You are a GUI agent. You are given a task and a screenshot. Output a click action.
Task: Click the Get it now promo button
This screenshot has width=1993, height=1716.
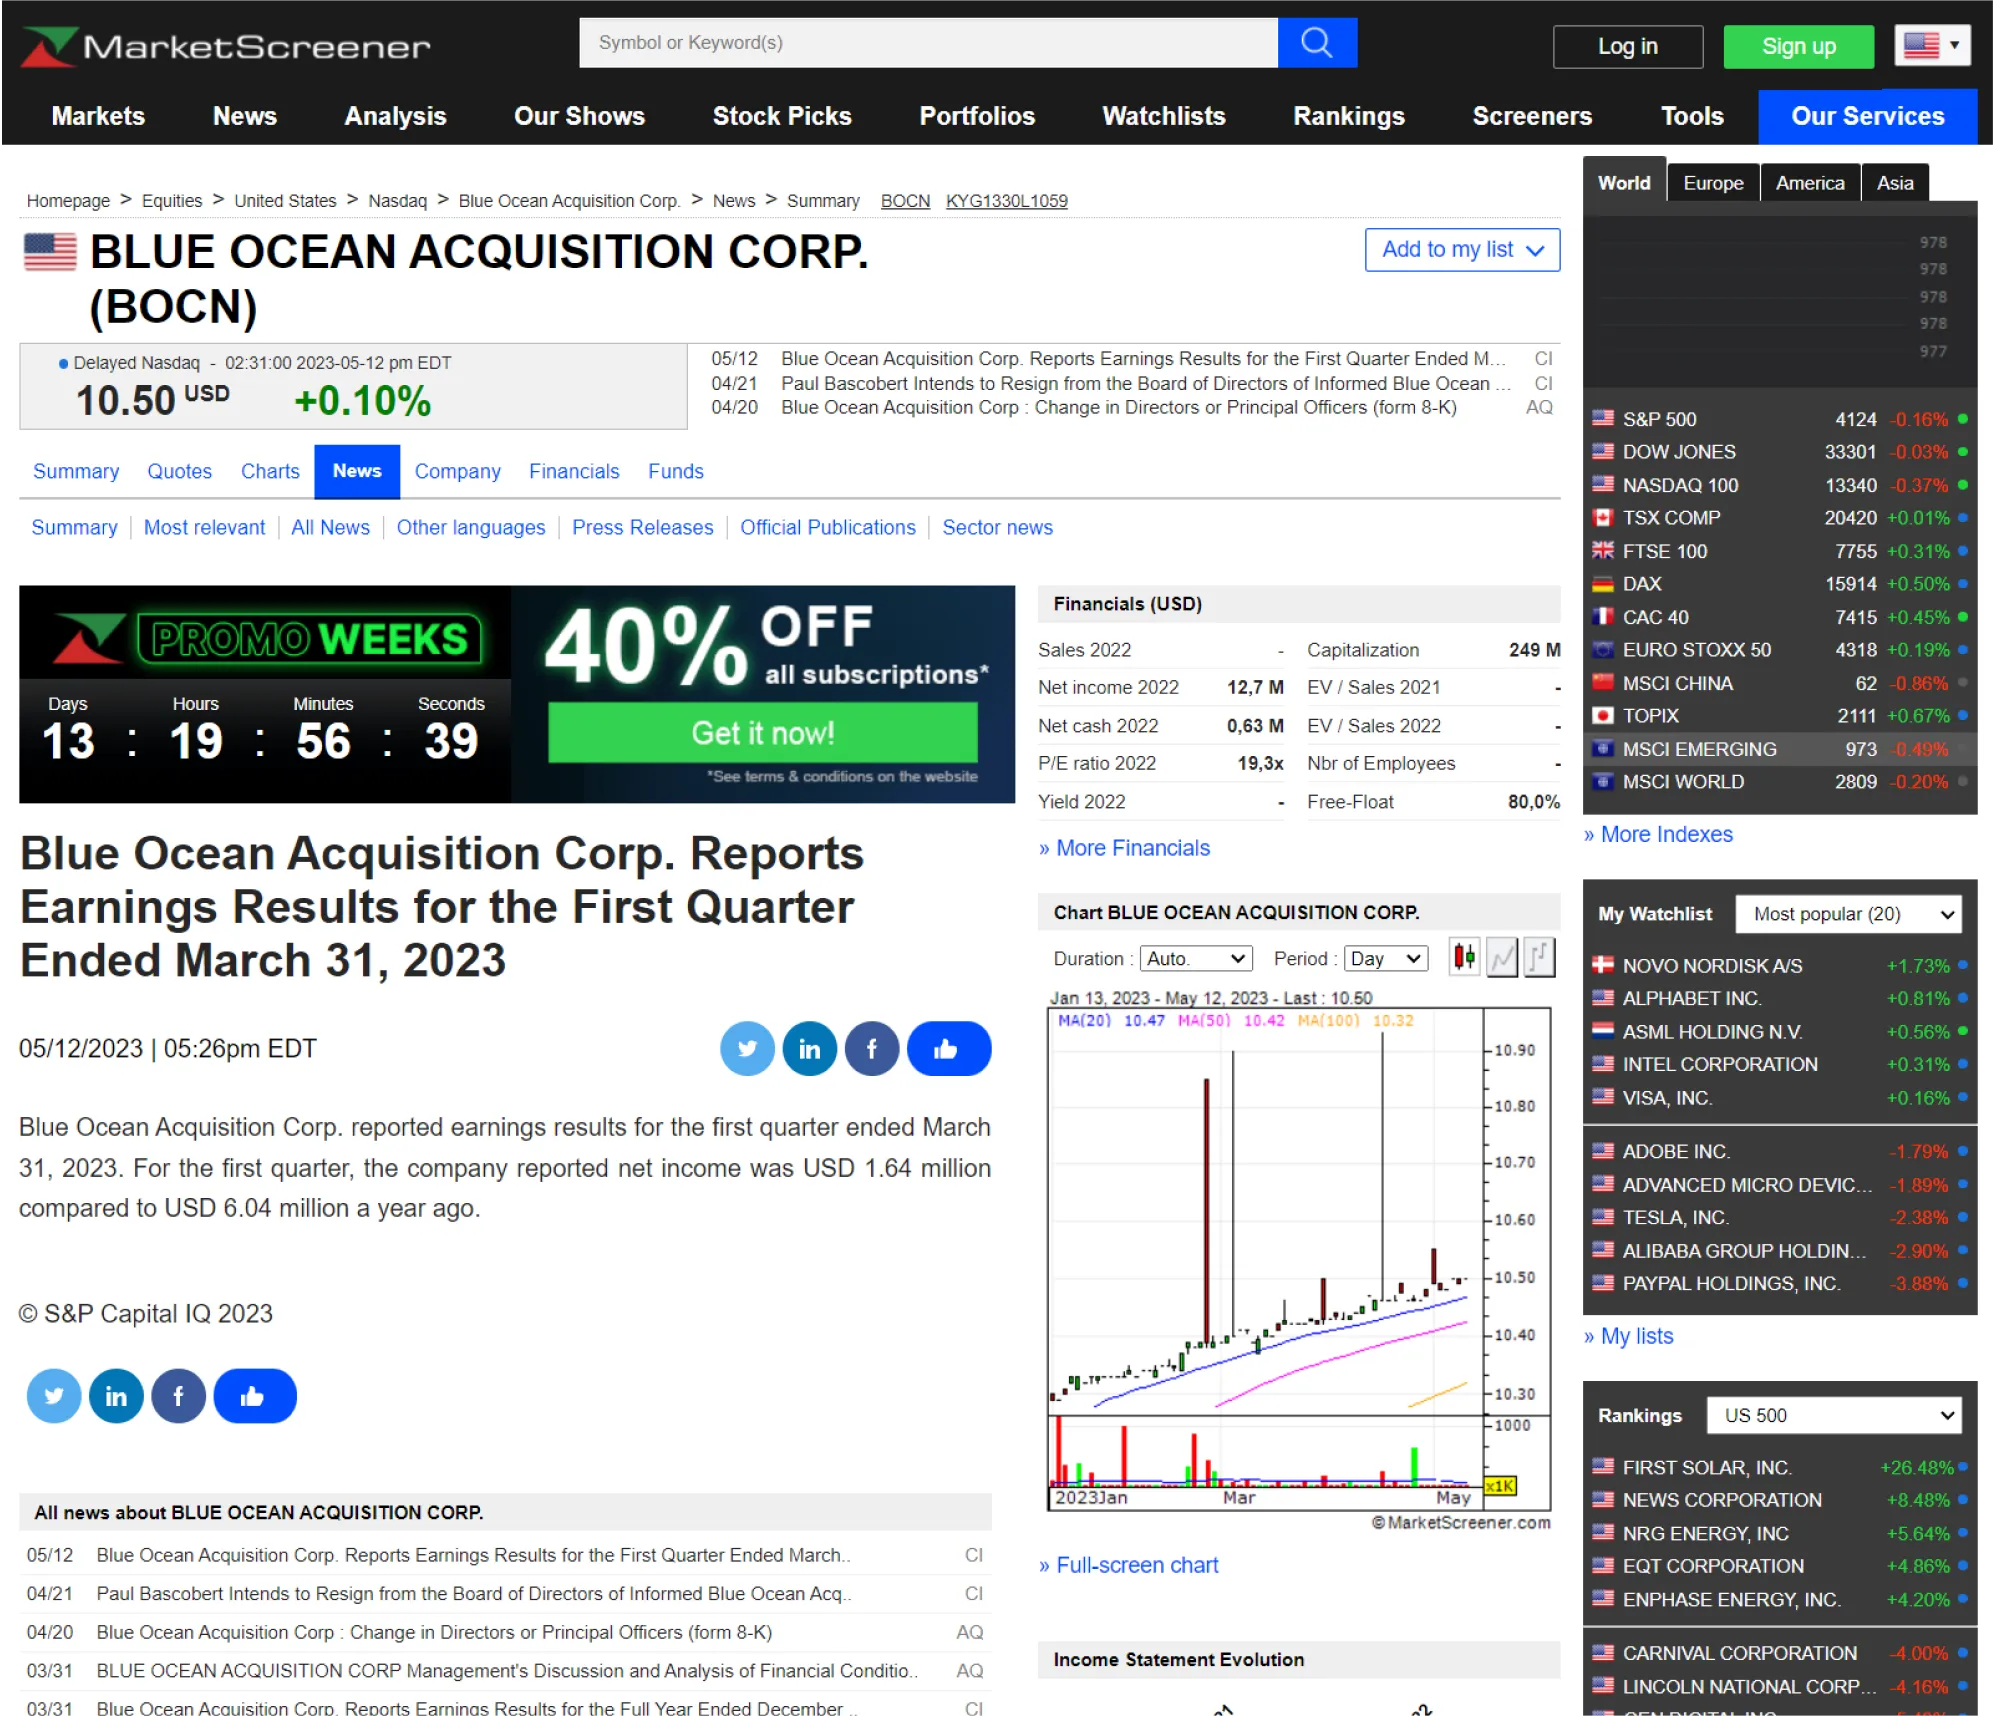(762, 733)
